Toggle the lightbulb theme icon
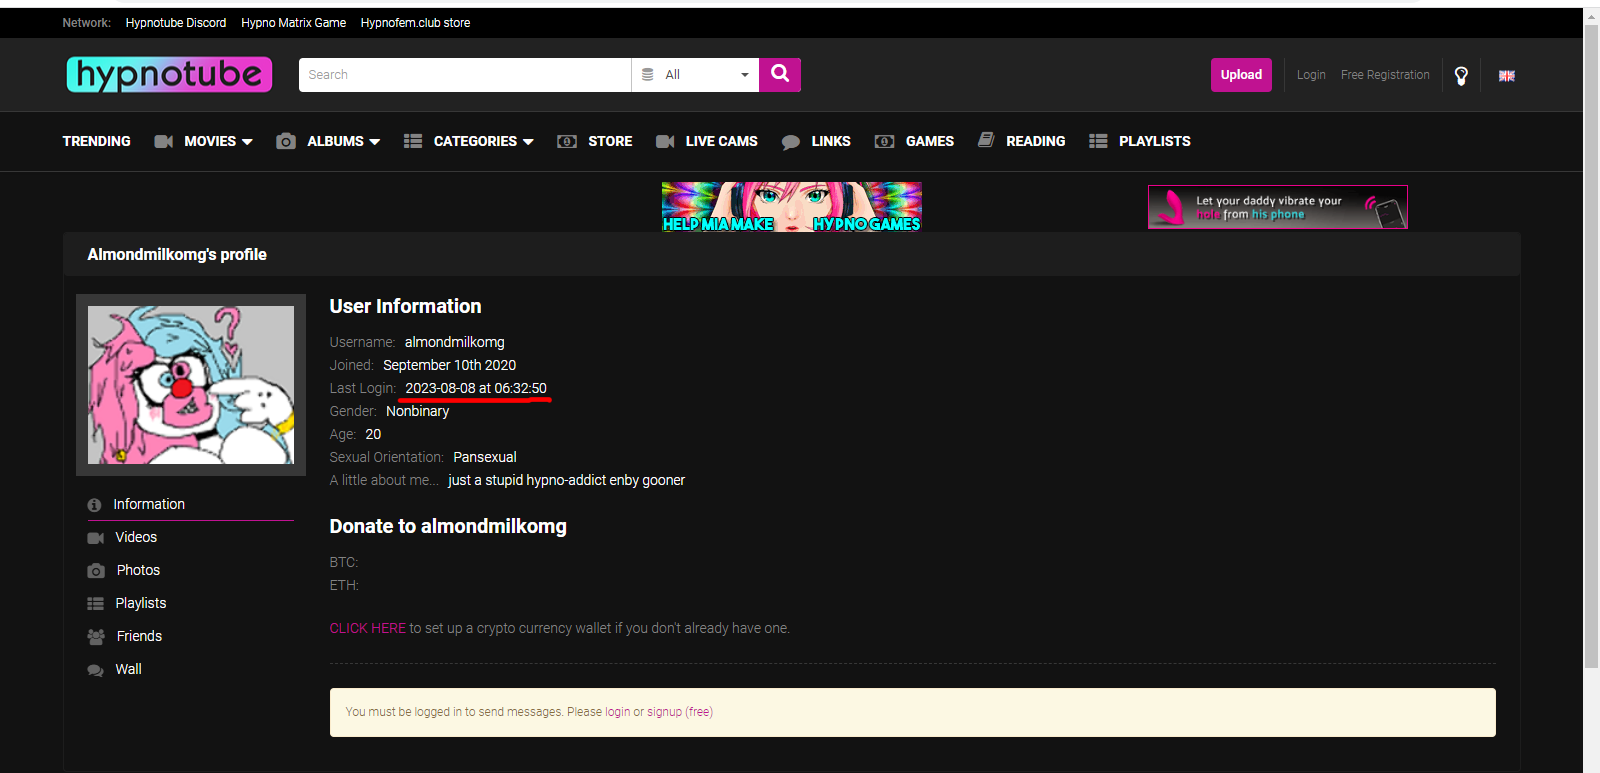Screen dimensions: 1600x773 (1461, 76)
